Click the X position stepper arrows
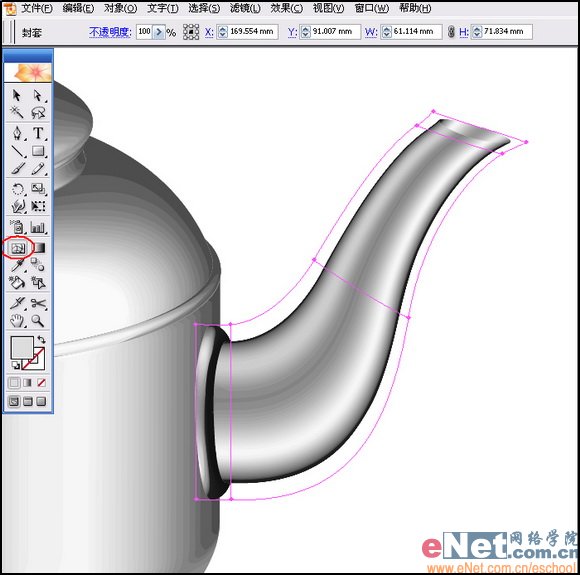The image size is (580, 575). pos(223,32)
